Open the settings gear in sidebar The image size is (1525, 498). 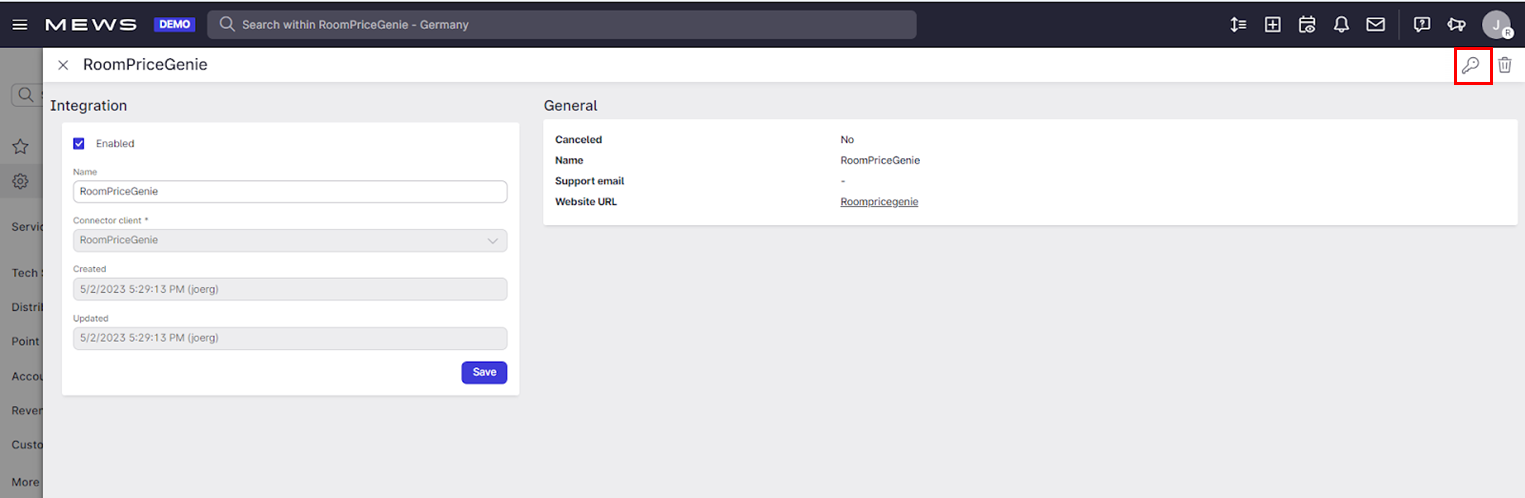(20, 182)
